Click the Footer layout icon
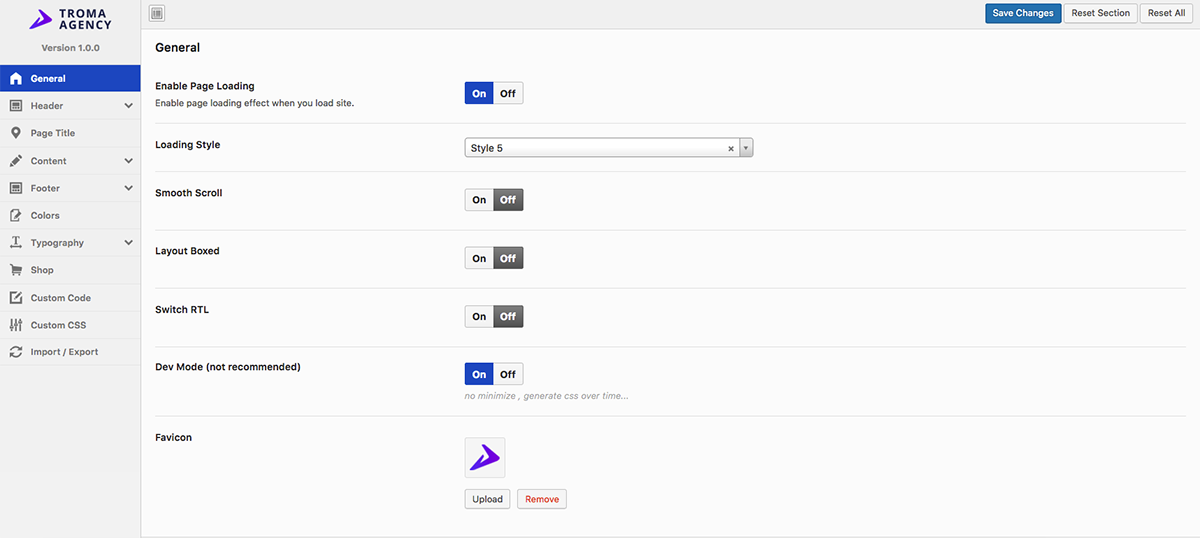 [15, 188]
